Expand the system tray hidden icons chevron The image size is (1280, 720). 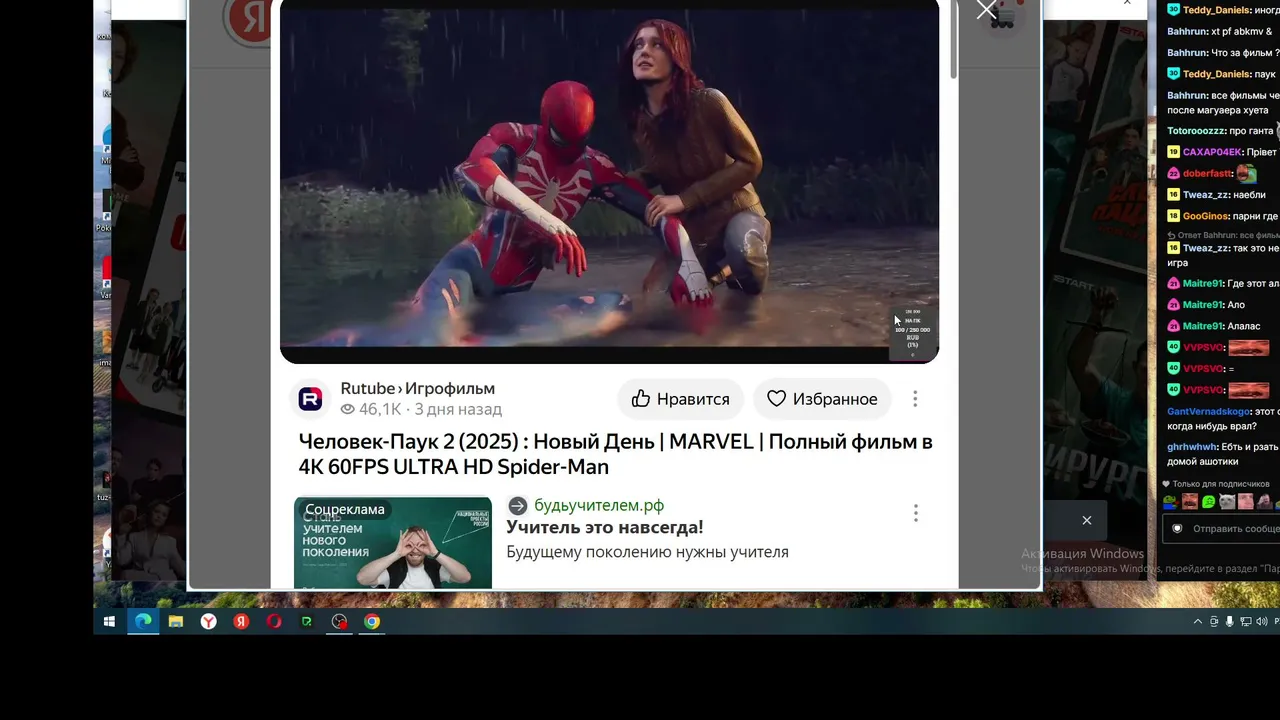pos(1198,622)
